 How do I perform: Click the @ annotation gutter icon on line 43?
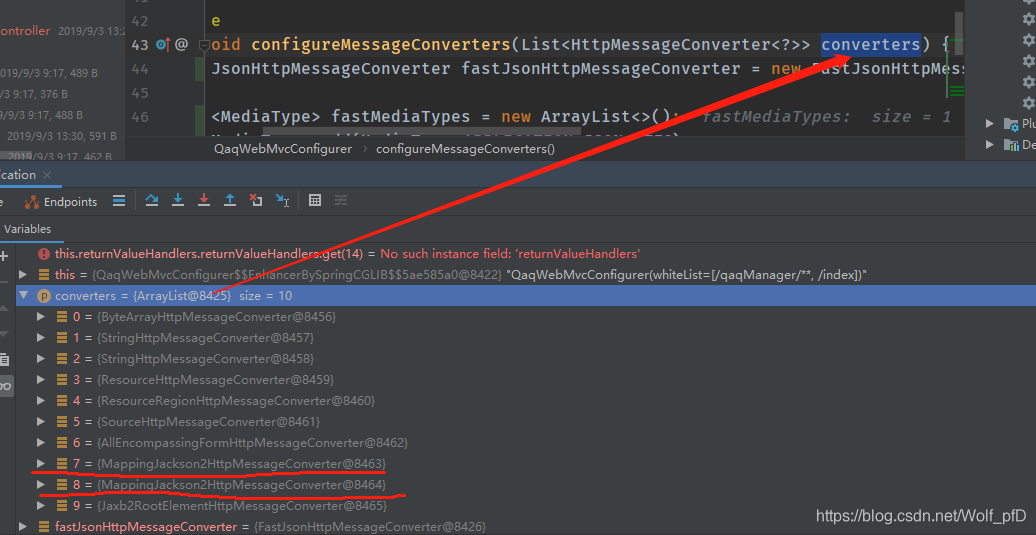click(x=182, y=45)
